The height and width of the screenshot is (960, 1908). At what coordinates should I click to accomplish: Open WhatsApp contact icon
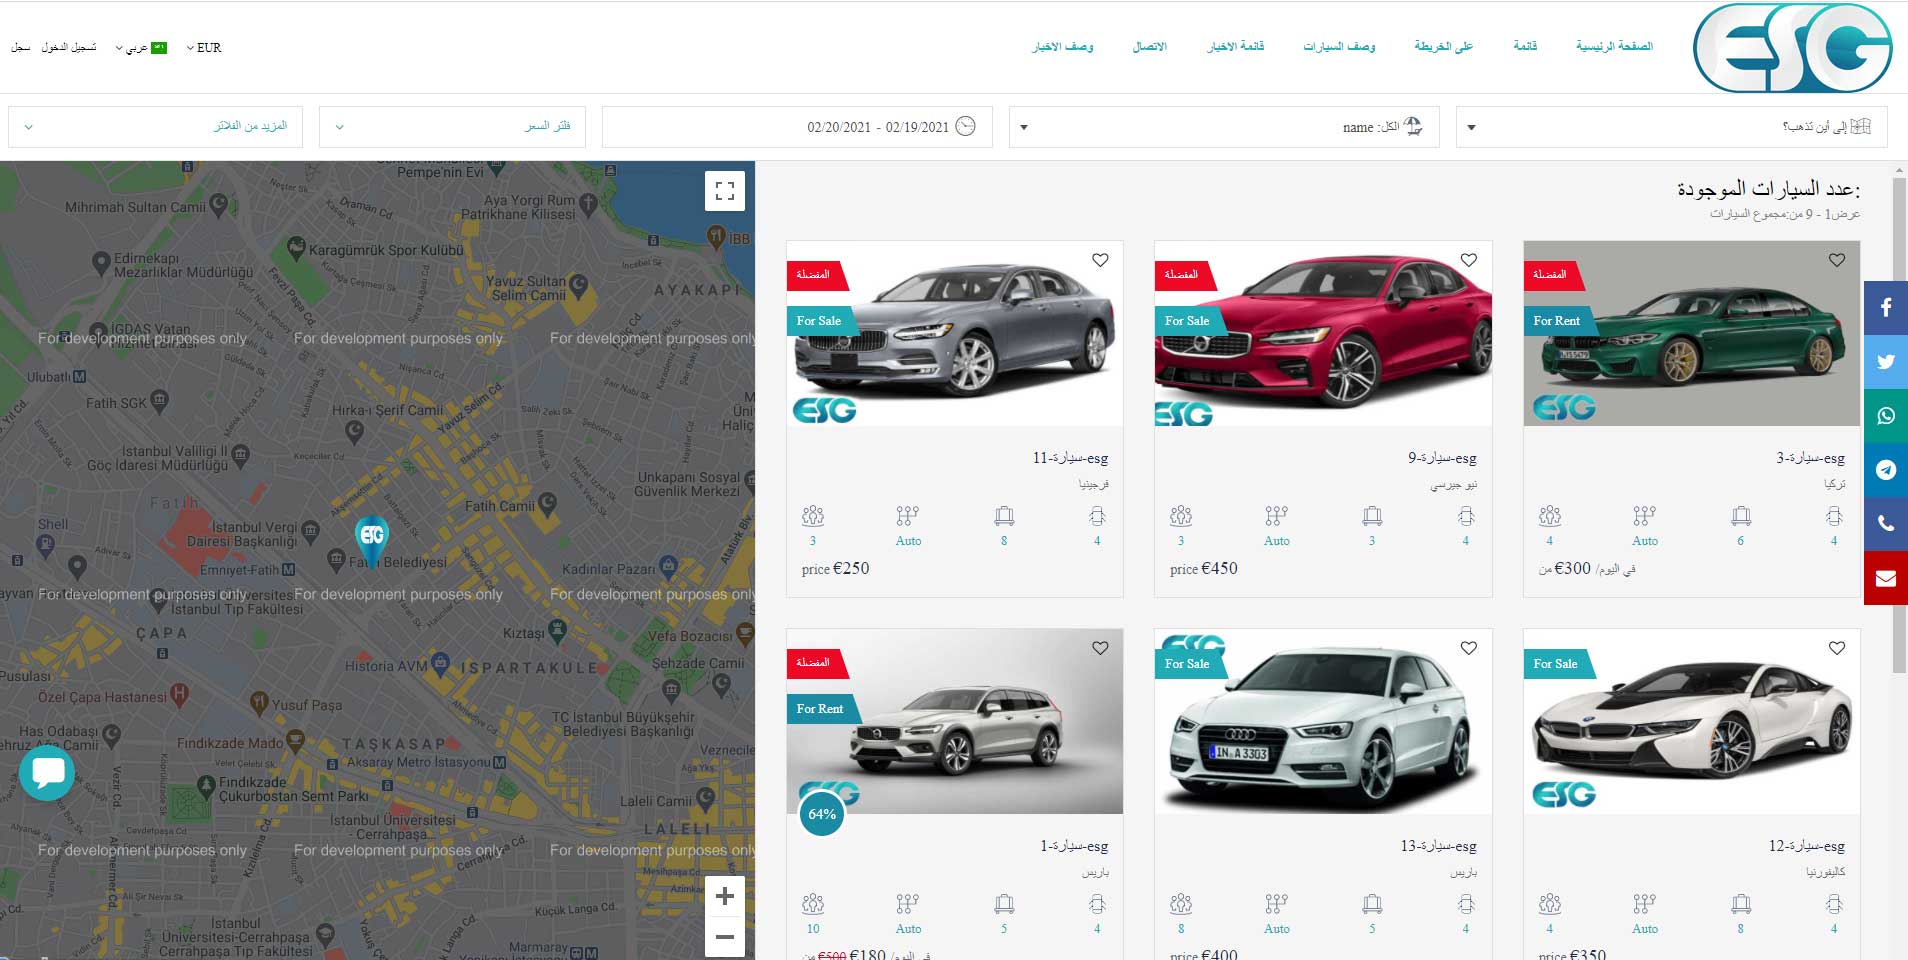click(1885, 415)
